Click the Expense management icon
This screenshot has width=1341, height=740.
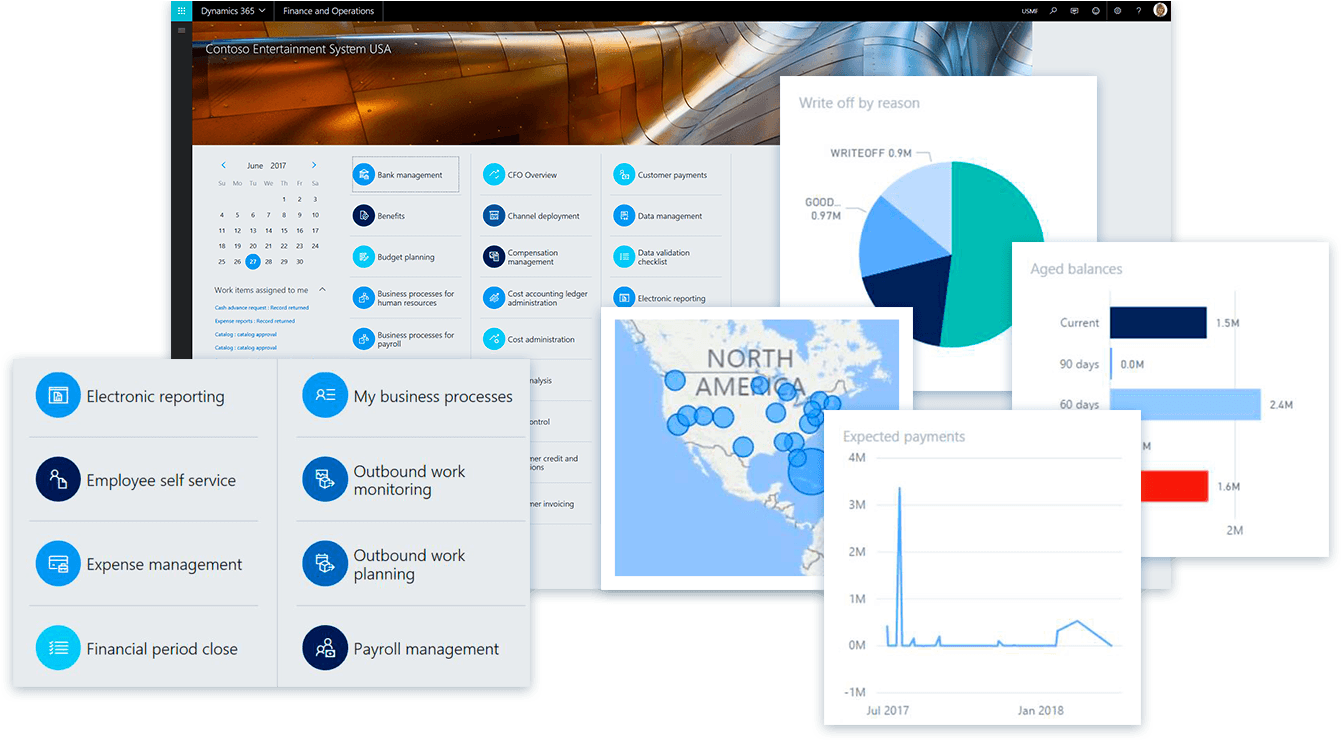click(x=58, y=564)
